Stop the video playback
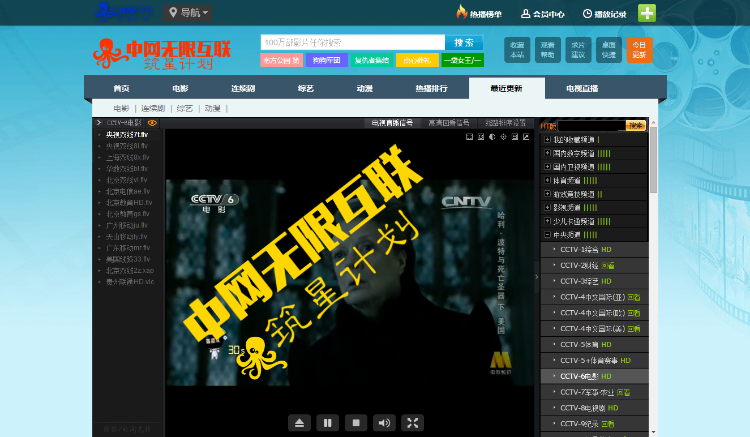This screenshot has width=750, height=437. click(356, 423)
